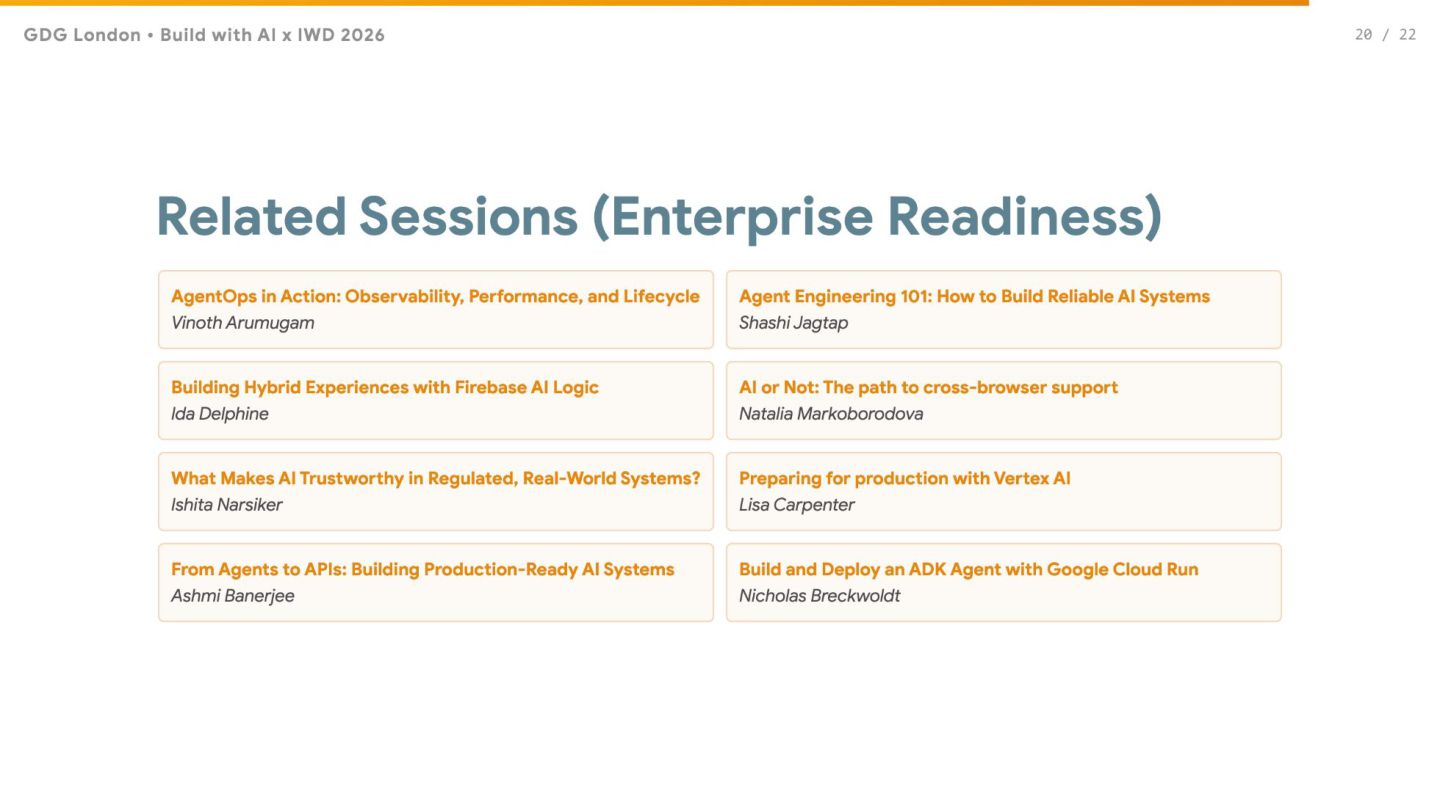Click the Related Sessions slide heading
This screenshot has width=1440, height=810.
tap(659, 216)
